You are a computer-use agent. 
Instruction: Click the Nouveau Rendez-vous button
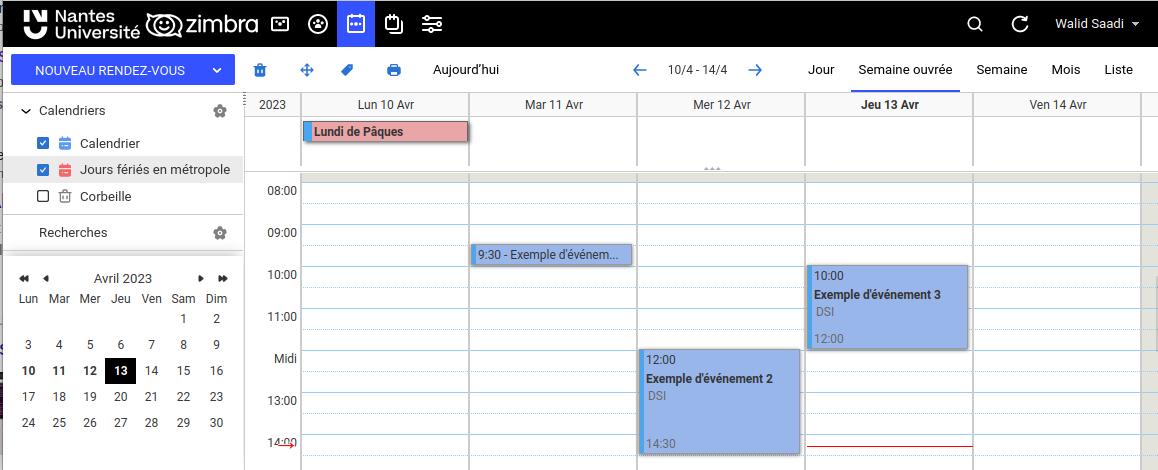tap(110, 70)
